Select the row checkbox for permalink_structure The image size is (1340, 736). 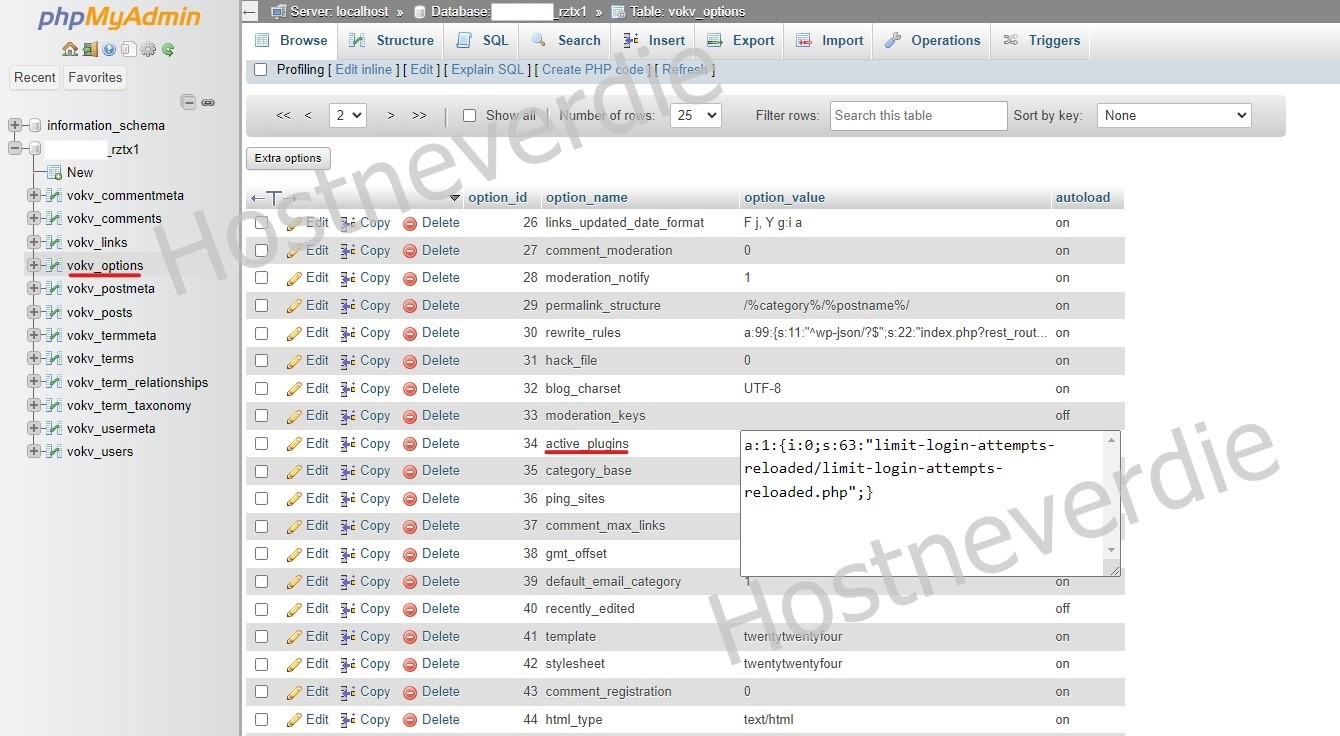tap(262, 306)
